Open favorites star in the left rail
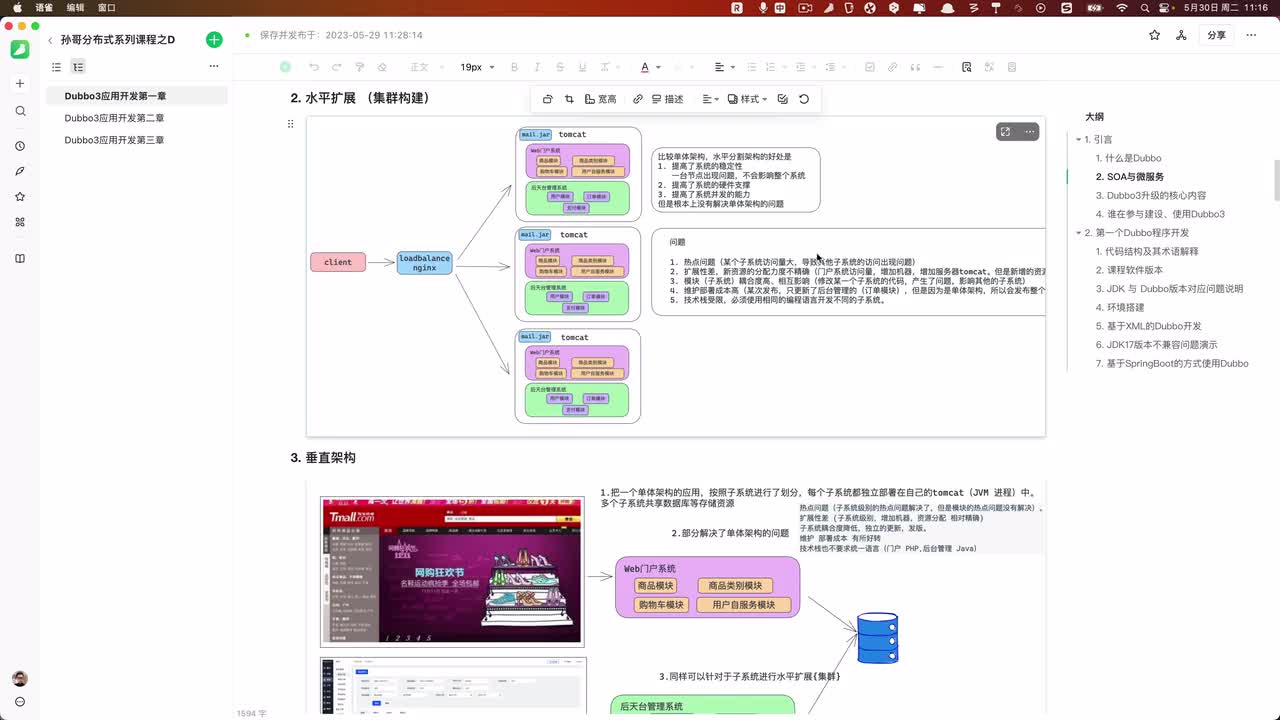Image resolution: width=1280 pixels, height=720 pixels. pyautogui.click(x=20, y=197)
